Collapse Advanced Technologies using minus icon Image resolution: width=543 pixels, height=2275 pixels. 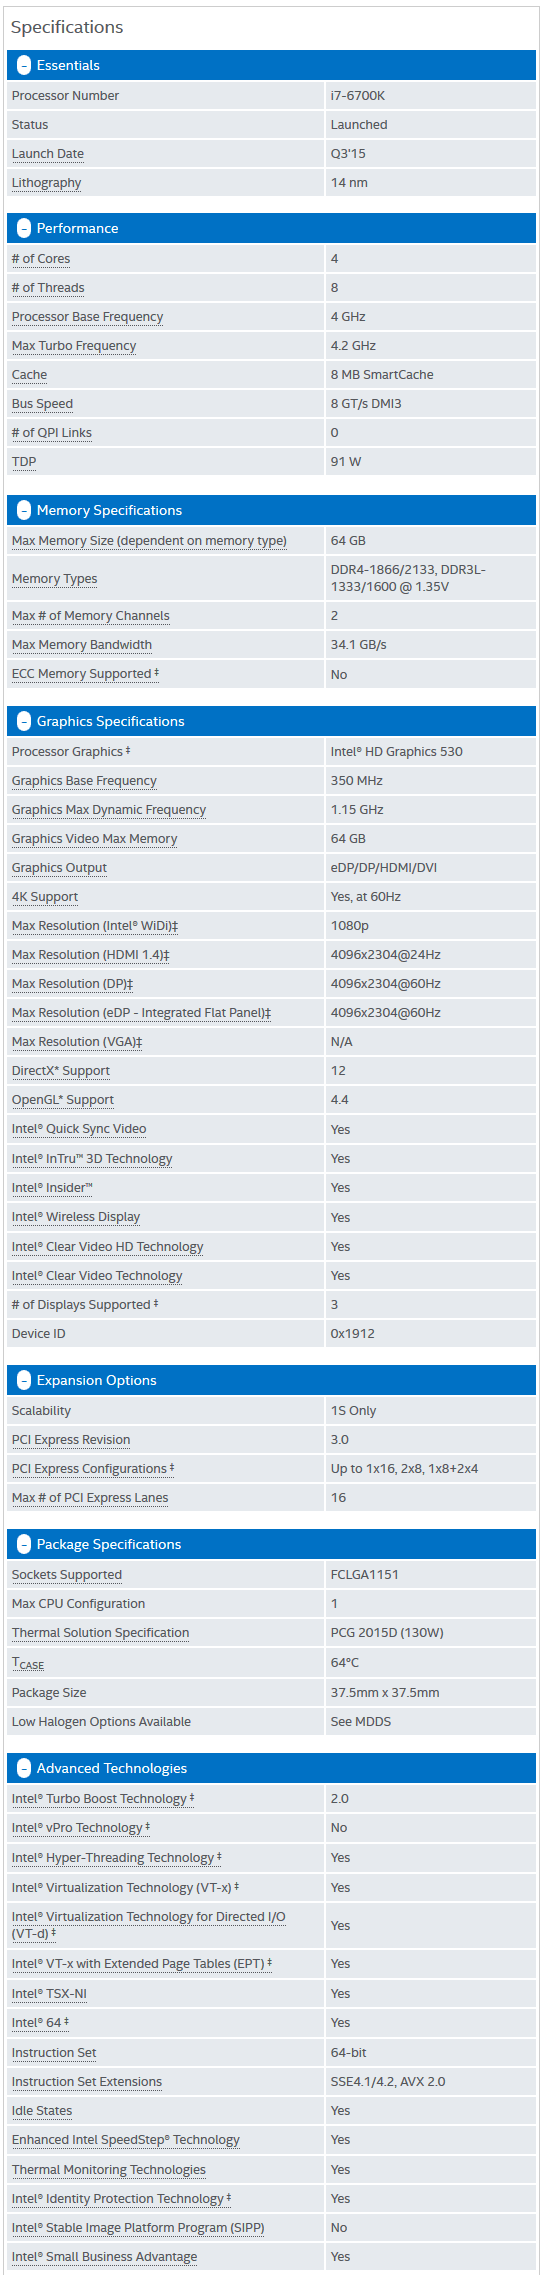click(24, 1769)
